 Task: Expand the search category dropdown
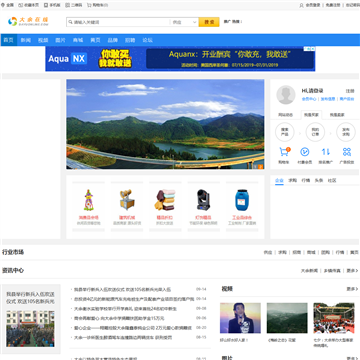coord(184,22)
